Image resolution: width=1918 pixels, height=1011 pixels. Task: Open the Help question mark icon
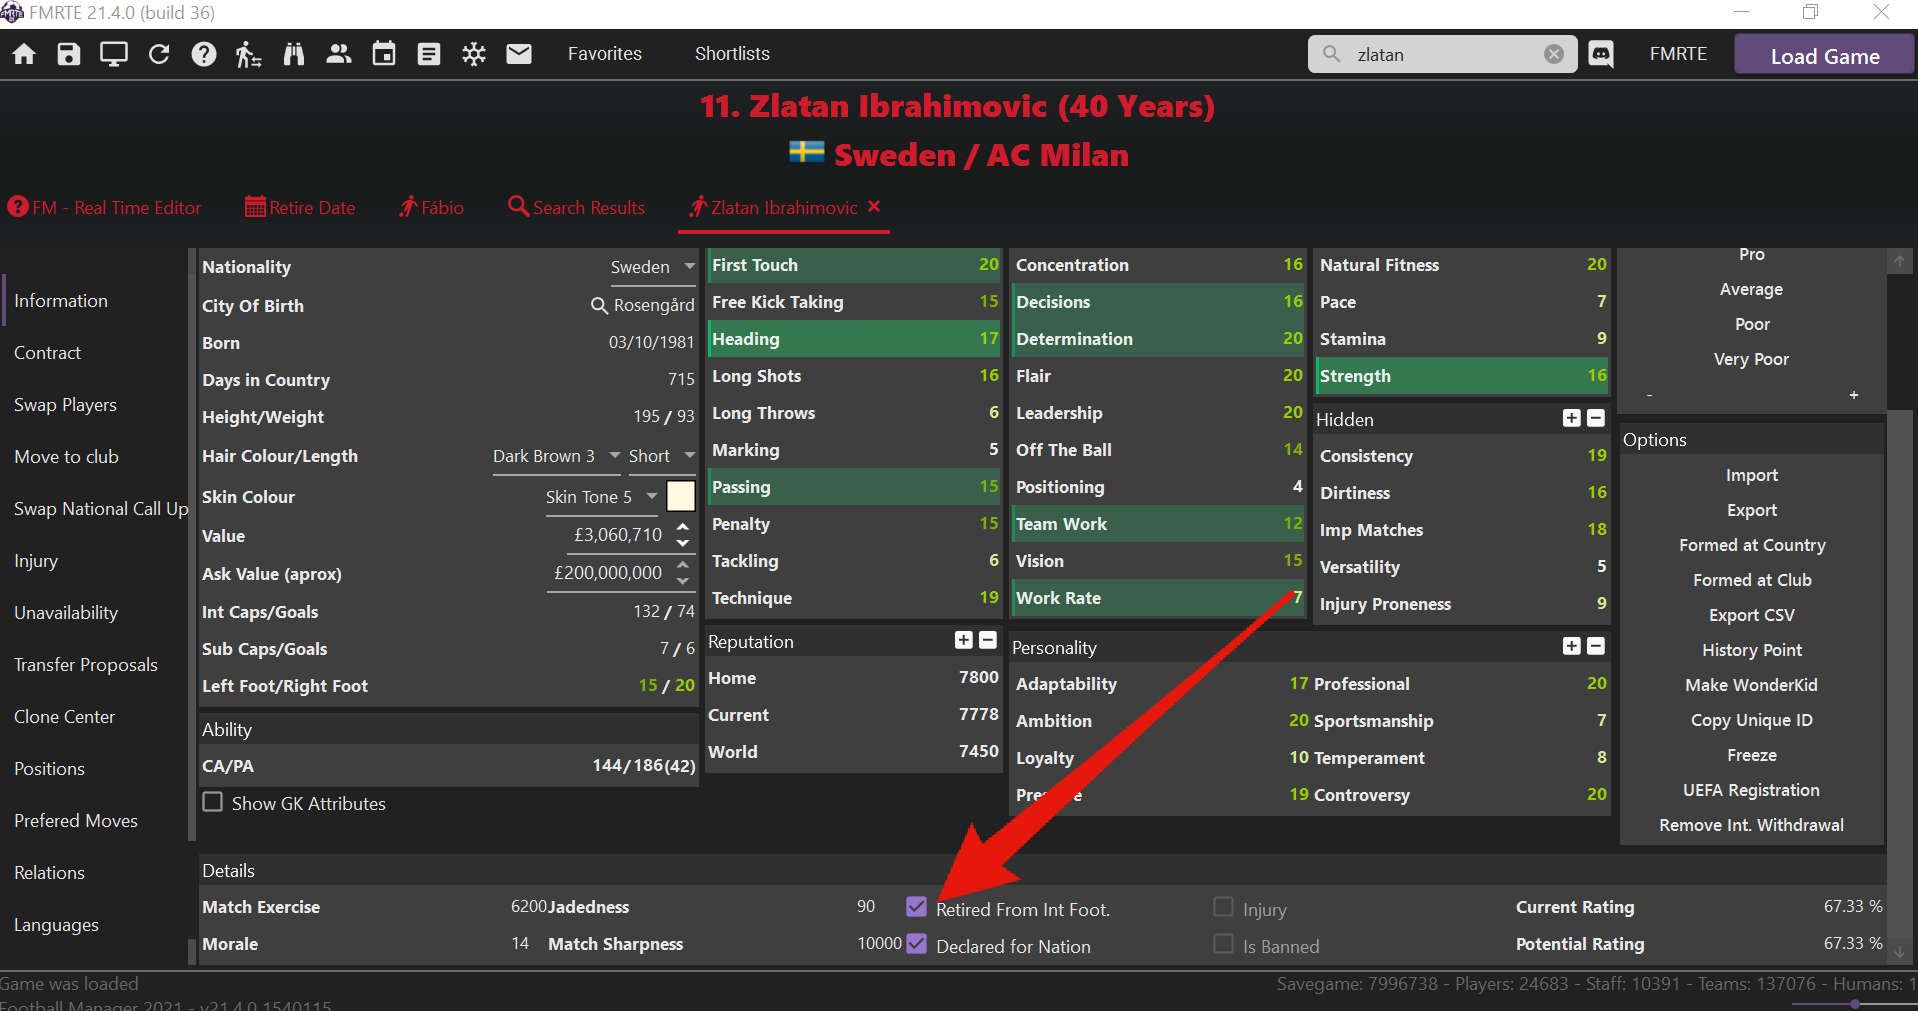(x=204, y=54)
